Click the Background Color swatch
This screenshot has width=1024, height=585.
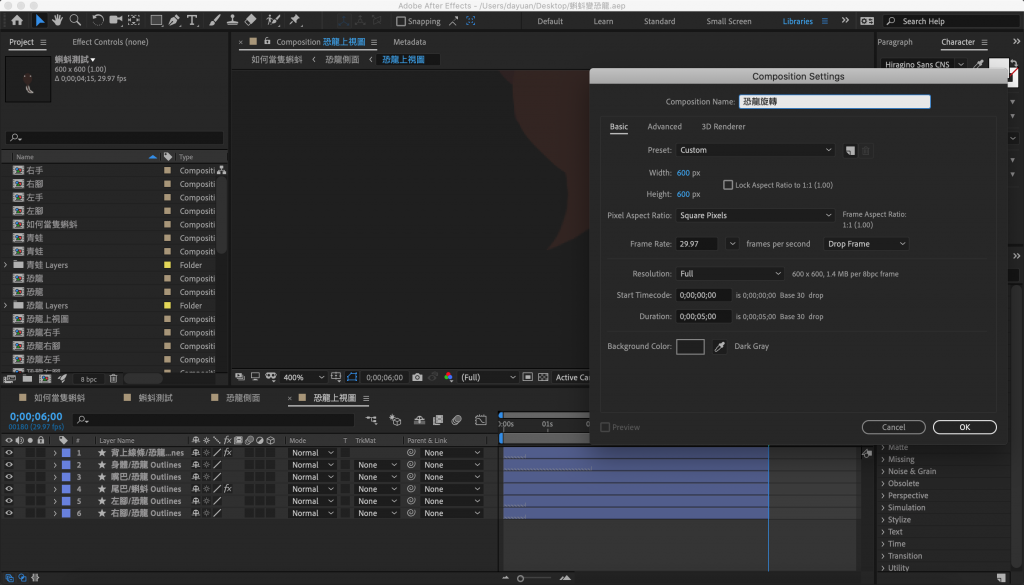click(690, 347)
